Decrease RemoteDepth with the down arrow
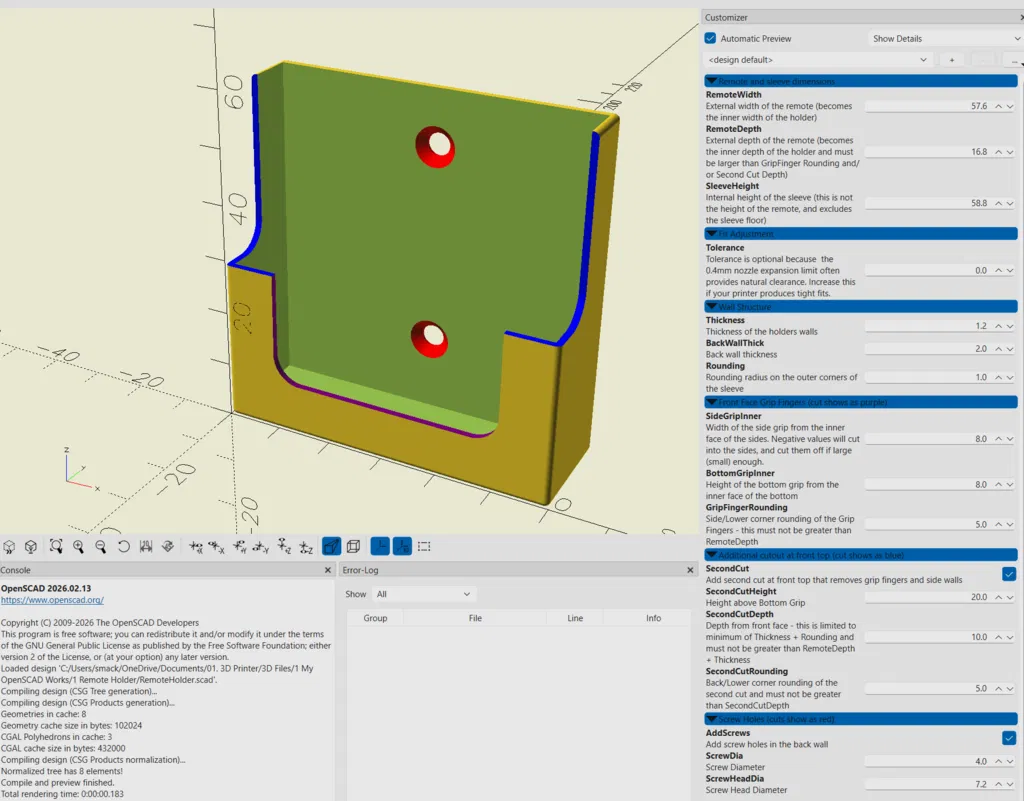Viewport: 1024px width, 801px height. tap(1010, 151)
